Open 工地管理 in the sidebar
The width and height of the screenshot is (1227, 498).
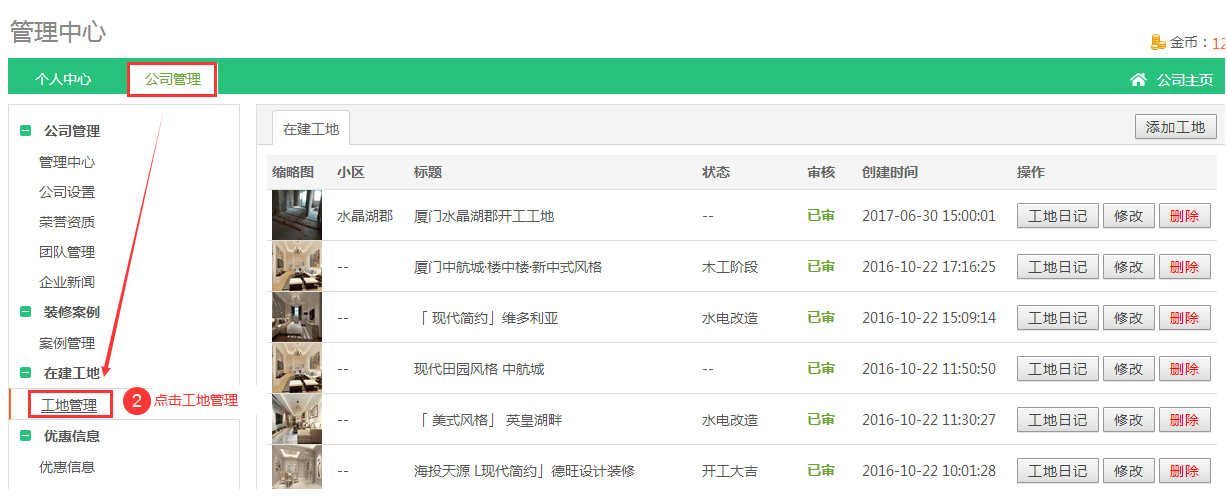69,405
